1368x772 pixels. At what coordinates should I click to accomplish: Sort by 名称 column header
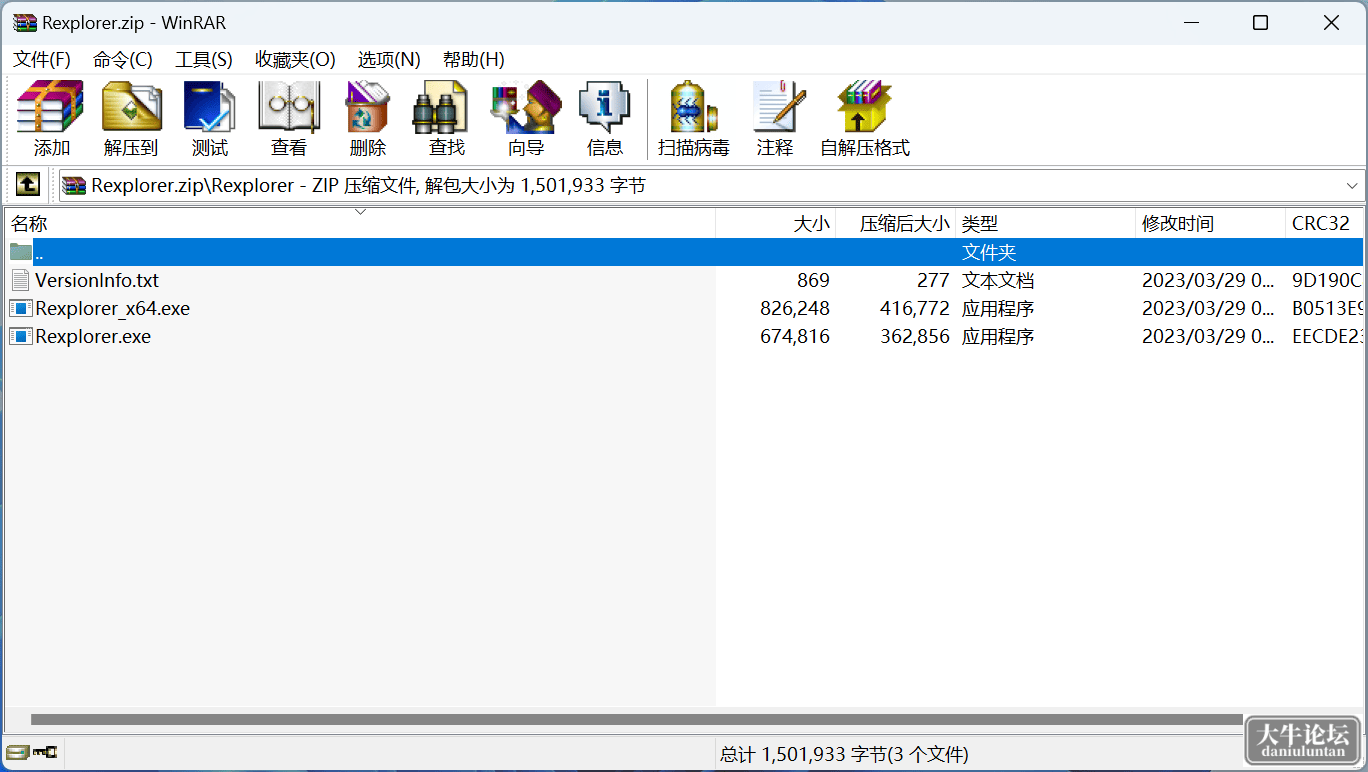361,224
